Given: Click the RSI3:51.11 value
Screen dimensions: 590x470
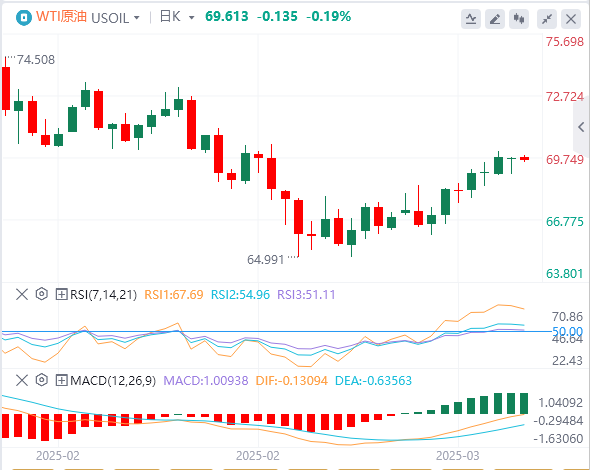Looking at the screenshot, I should (306, 294).
